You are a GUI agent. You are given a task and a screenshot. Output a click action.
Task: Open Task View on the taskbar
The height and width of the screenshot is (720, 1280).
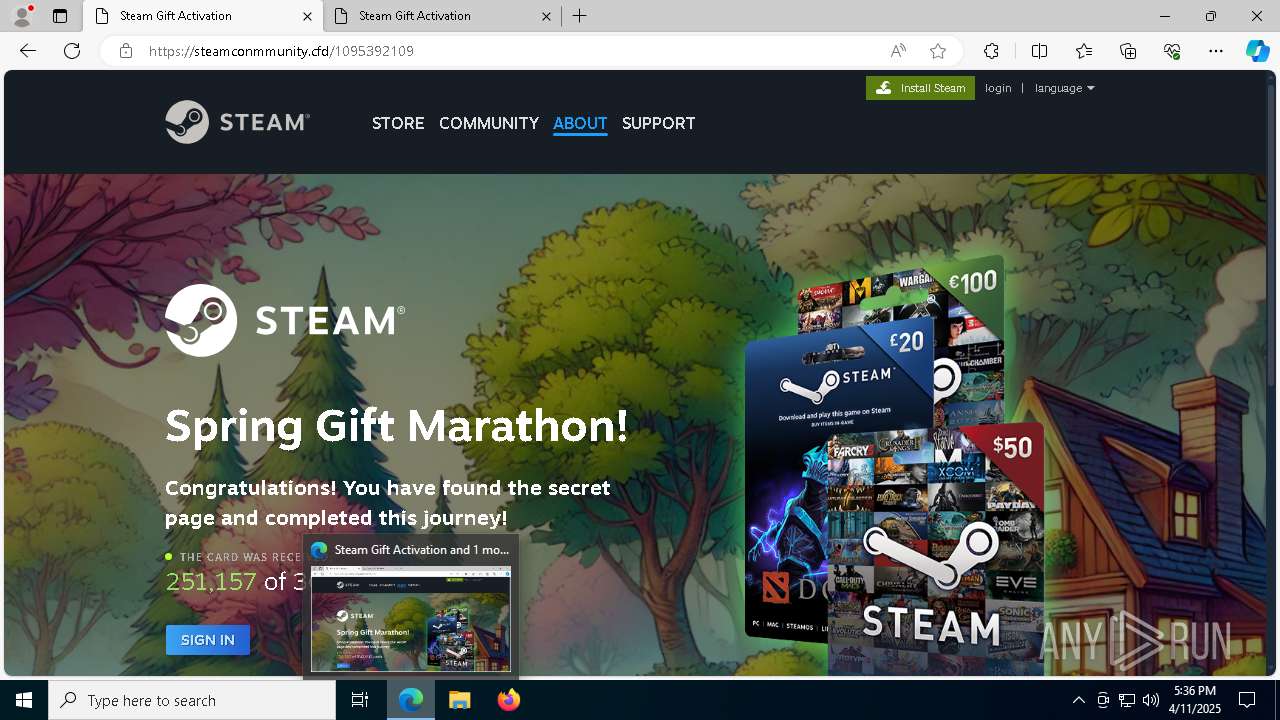[x=360, y=700]
